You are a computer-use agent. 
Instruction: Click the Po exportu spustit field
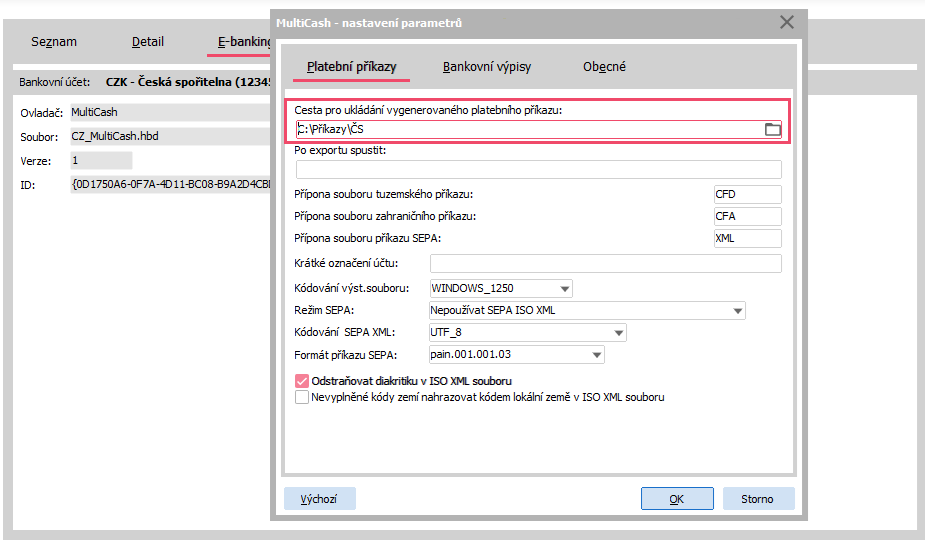pyautogui.click(x=539, y=169)
